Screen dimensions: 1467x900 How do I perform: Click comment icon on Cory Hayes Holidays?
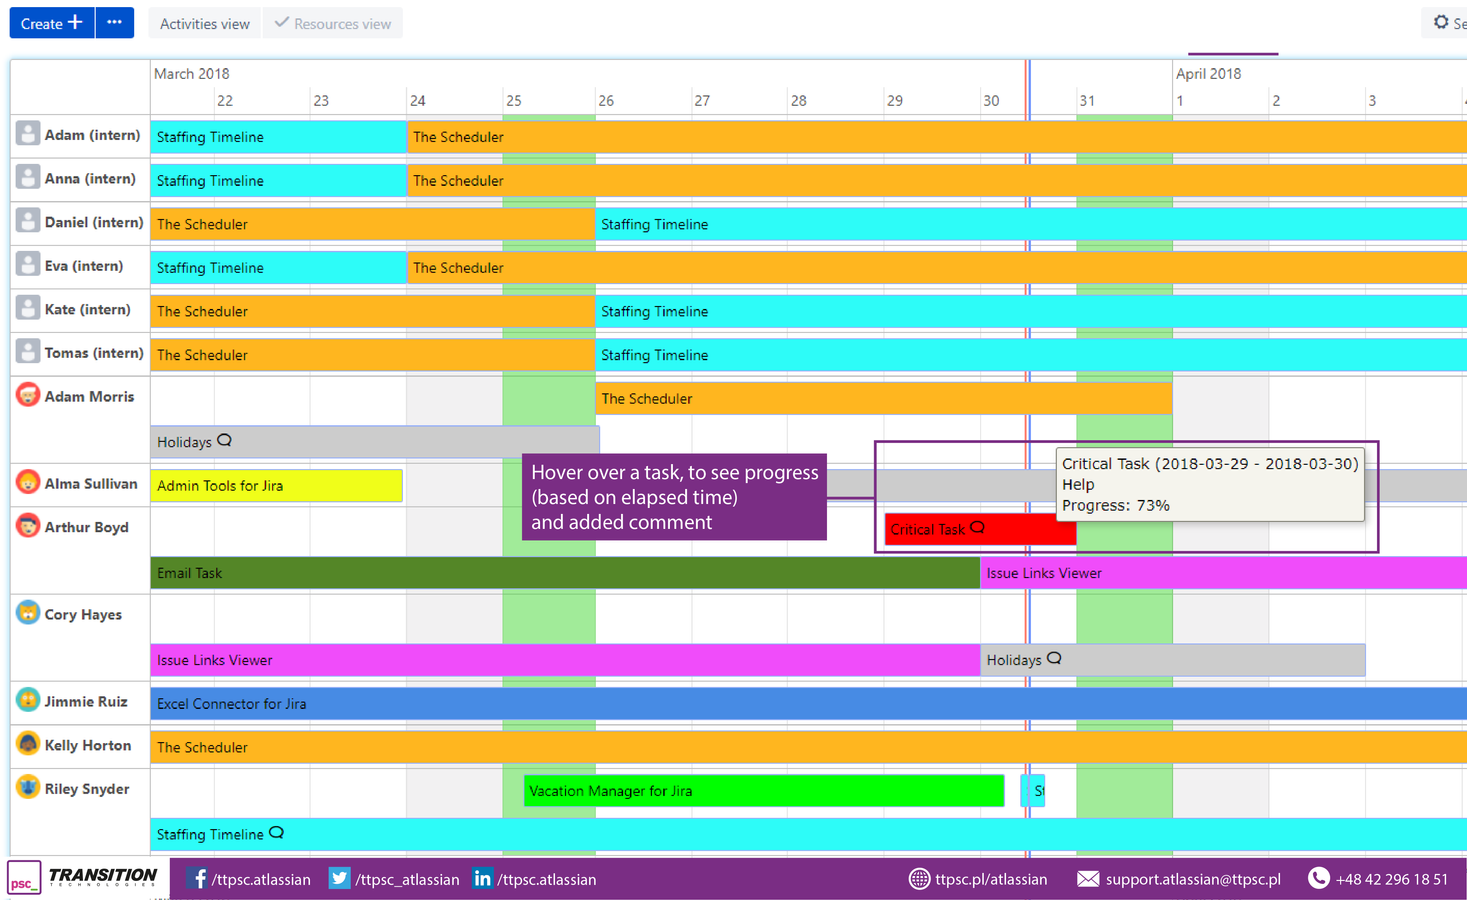1054,658
